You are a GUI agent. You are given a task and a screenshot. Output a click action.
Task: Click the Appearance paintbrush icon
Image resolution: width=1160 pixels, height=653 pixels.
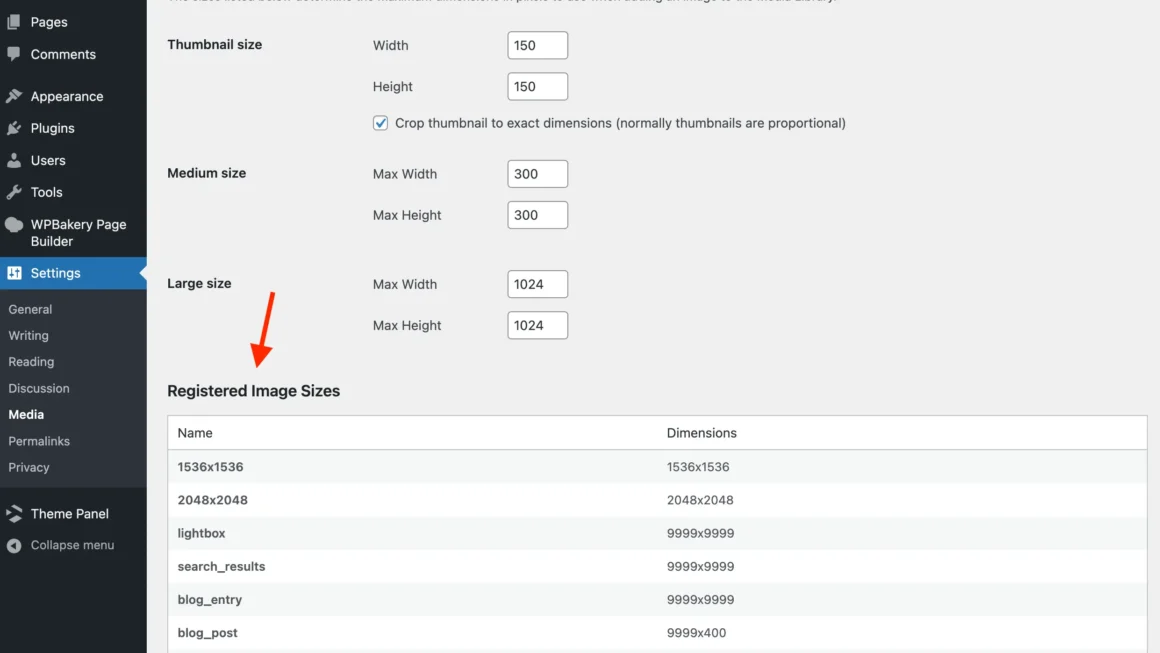(13, 96)
